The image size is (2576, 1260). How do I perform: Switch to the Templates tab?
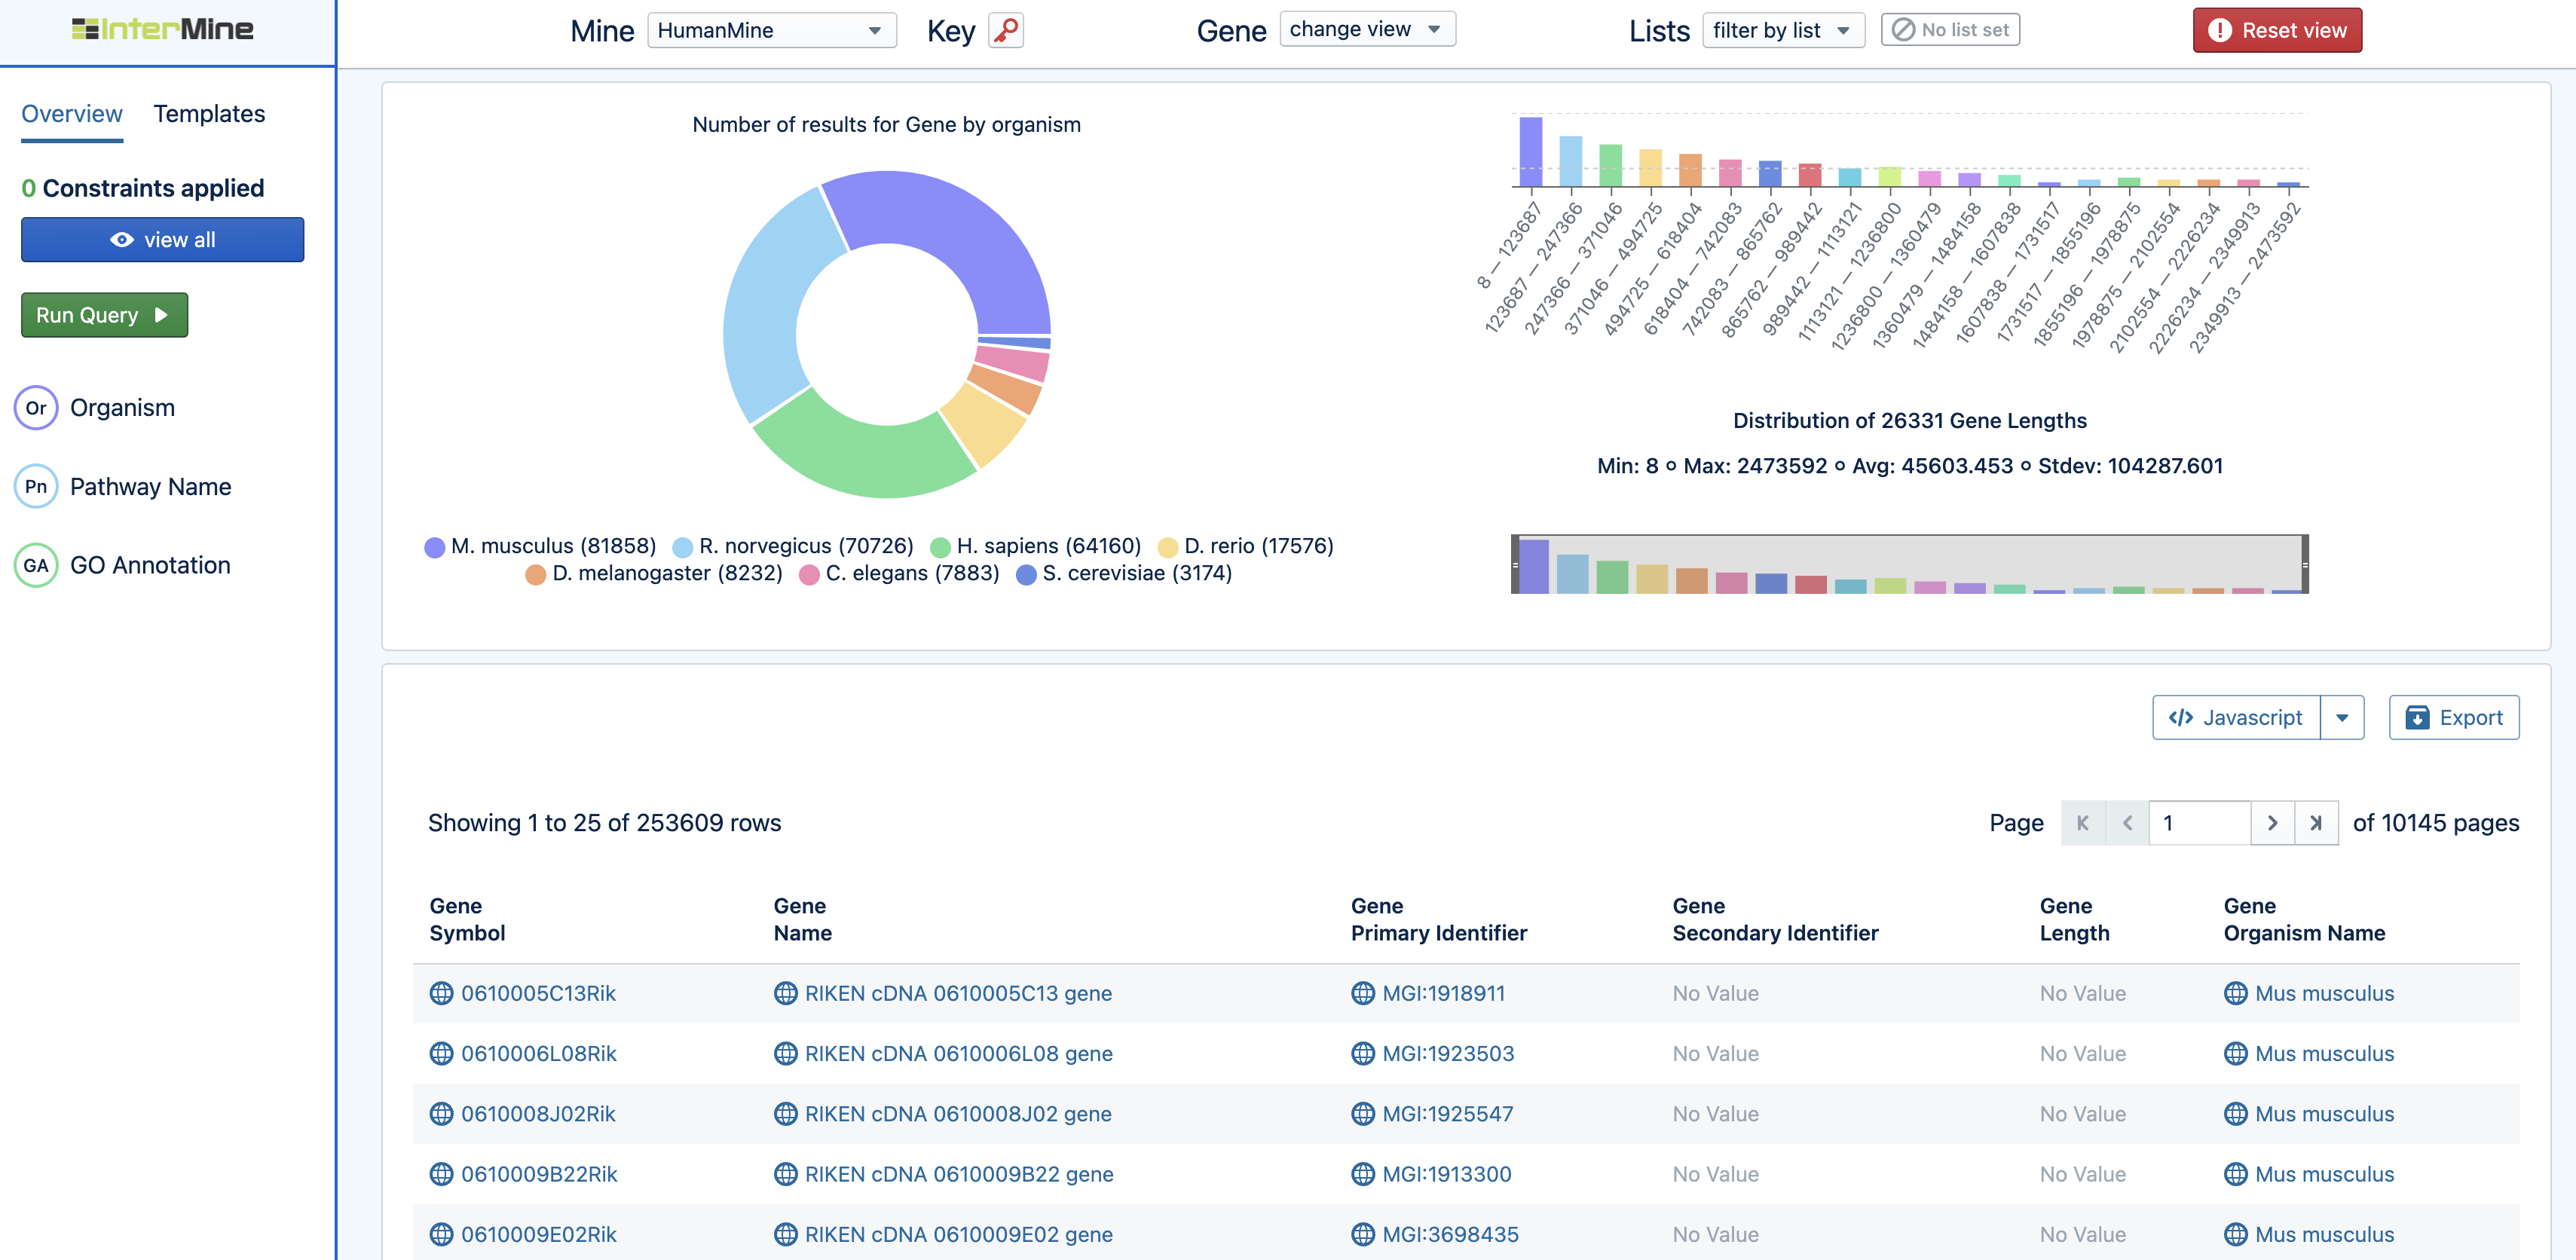coord(209,113)
